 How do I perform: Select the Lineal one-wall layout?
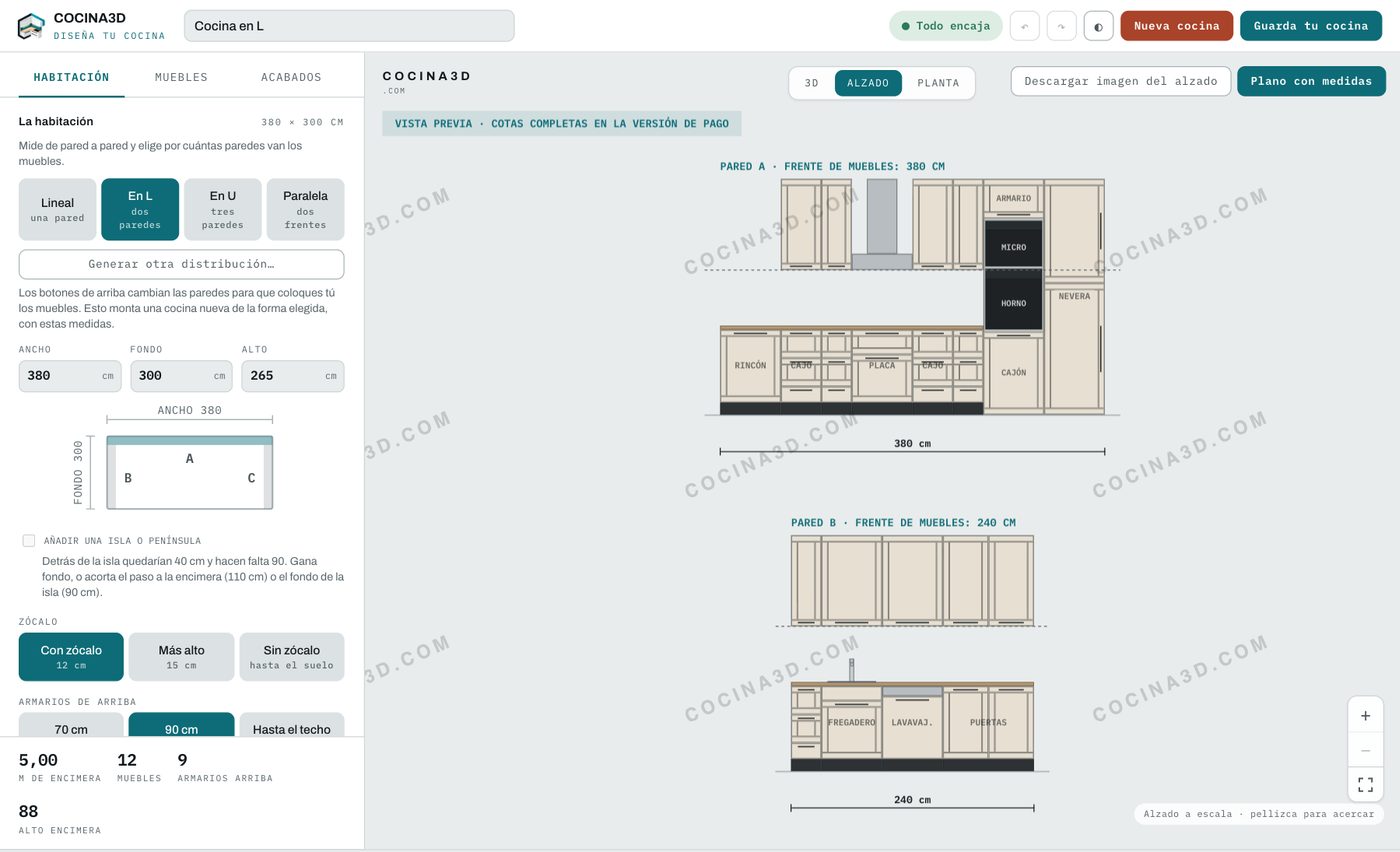pyautogui.click(x=57, y=209)
